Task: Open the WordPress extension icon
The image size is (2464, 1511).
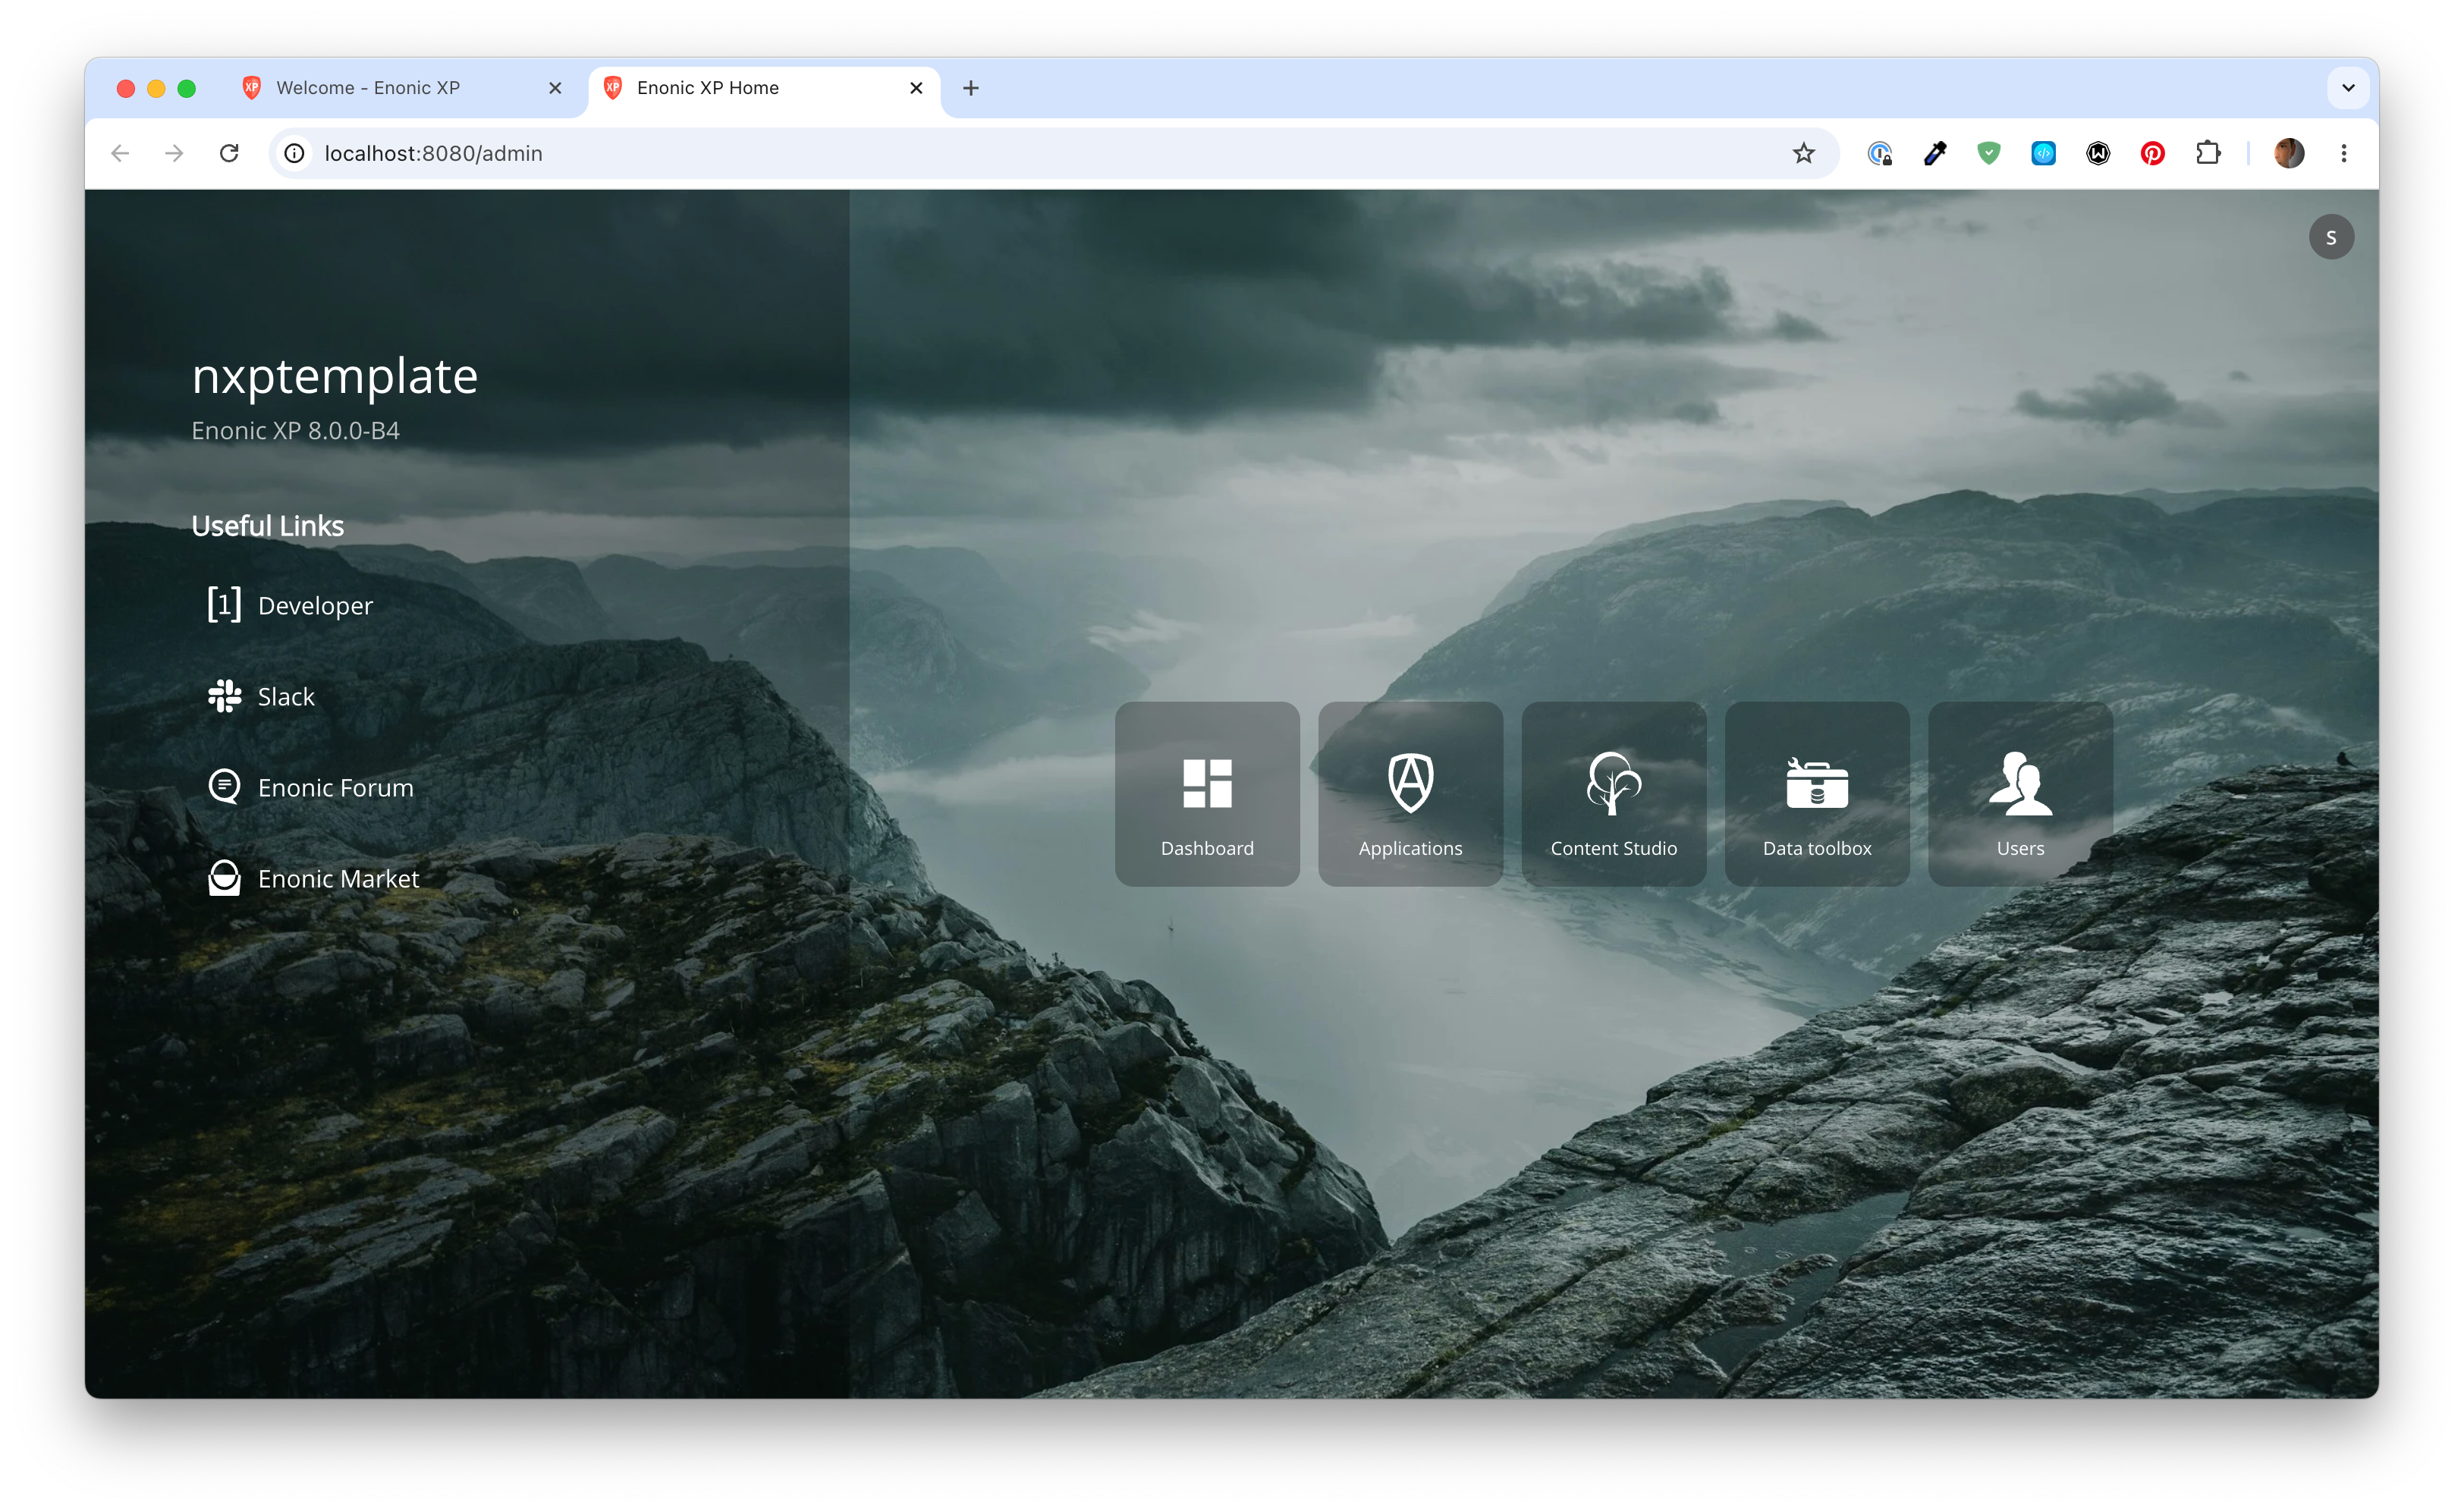Action: pos(2098,153)
